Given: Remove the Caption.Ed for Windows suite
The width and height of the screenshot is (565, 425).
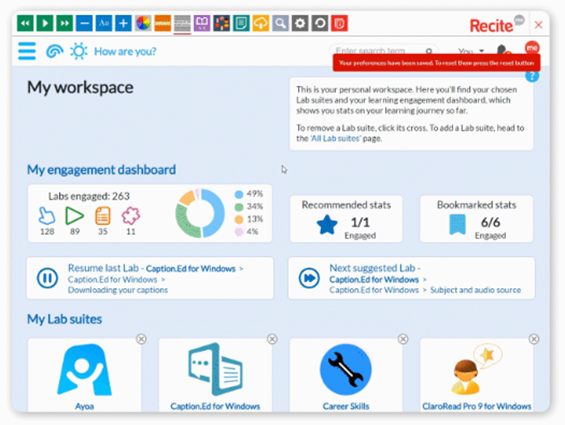Looking at the screenshot, I should click(x=272, y=339).
